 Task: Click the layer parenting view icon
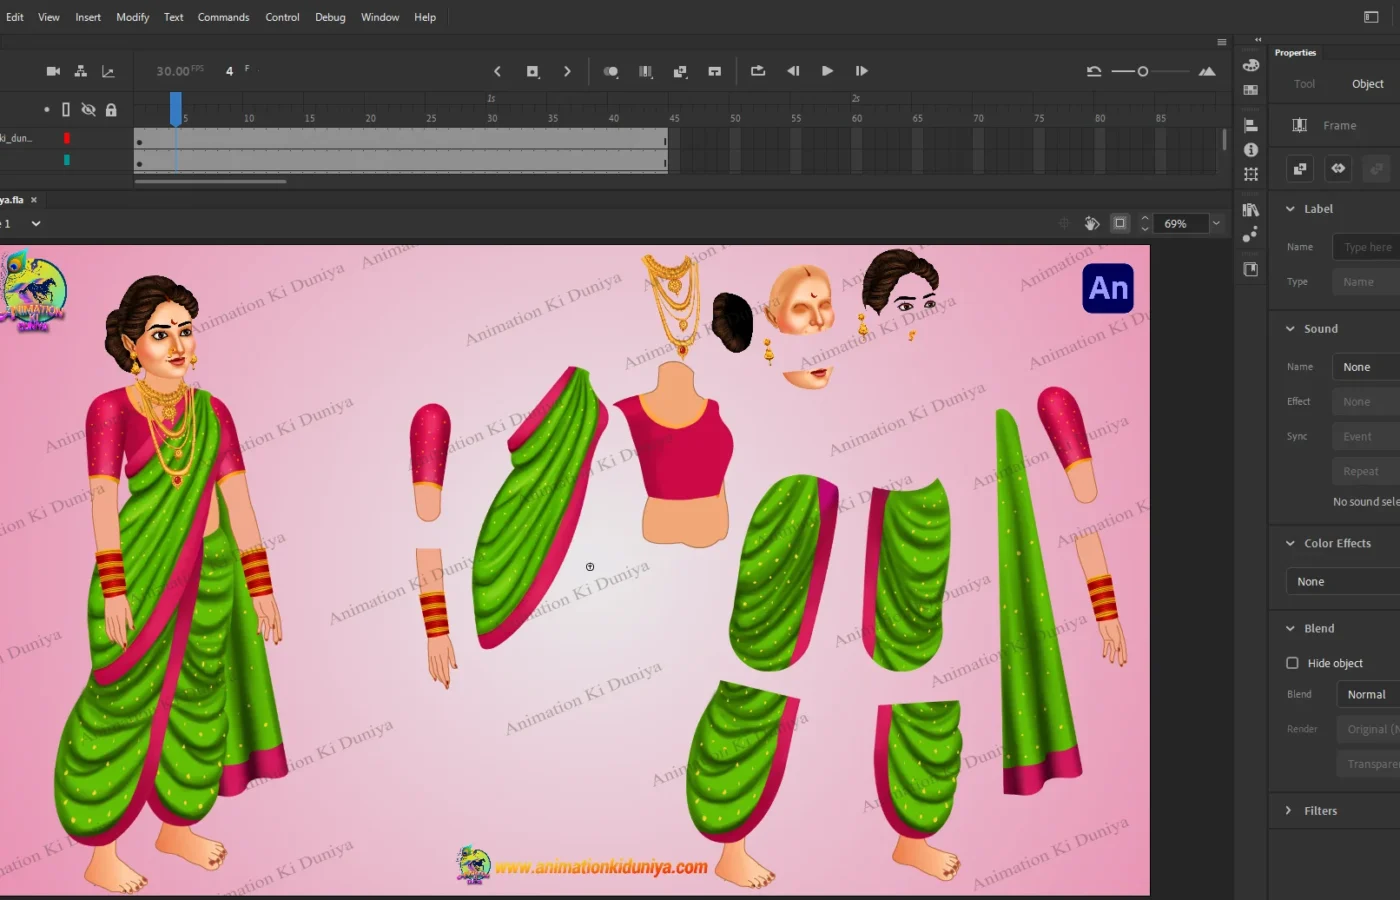tap(81, 71)
